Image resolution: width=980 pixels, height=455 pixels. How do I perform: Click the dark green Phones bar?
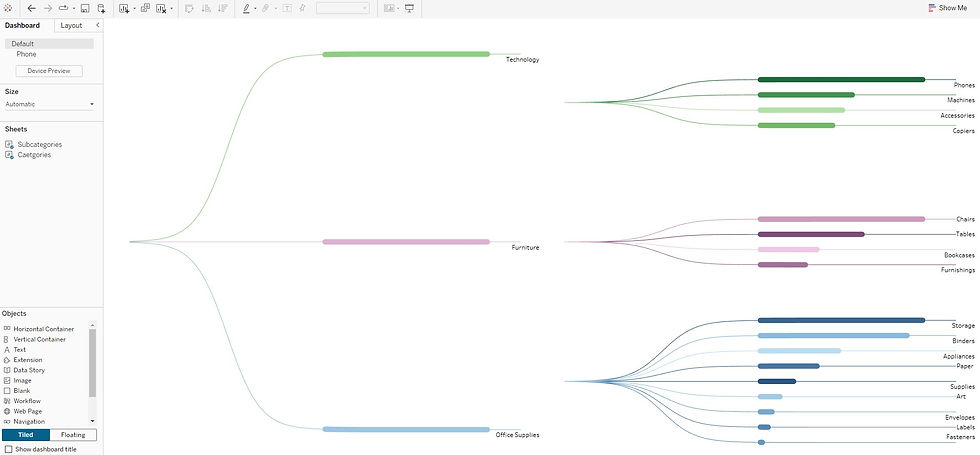pyautogui.click(x=841, y=79)
